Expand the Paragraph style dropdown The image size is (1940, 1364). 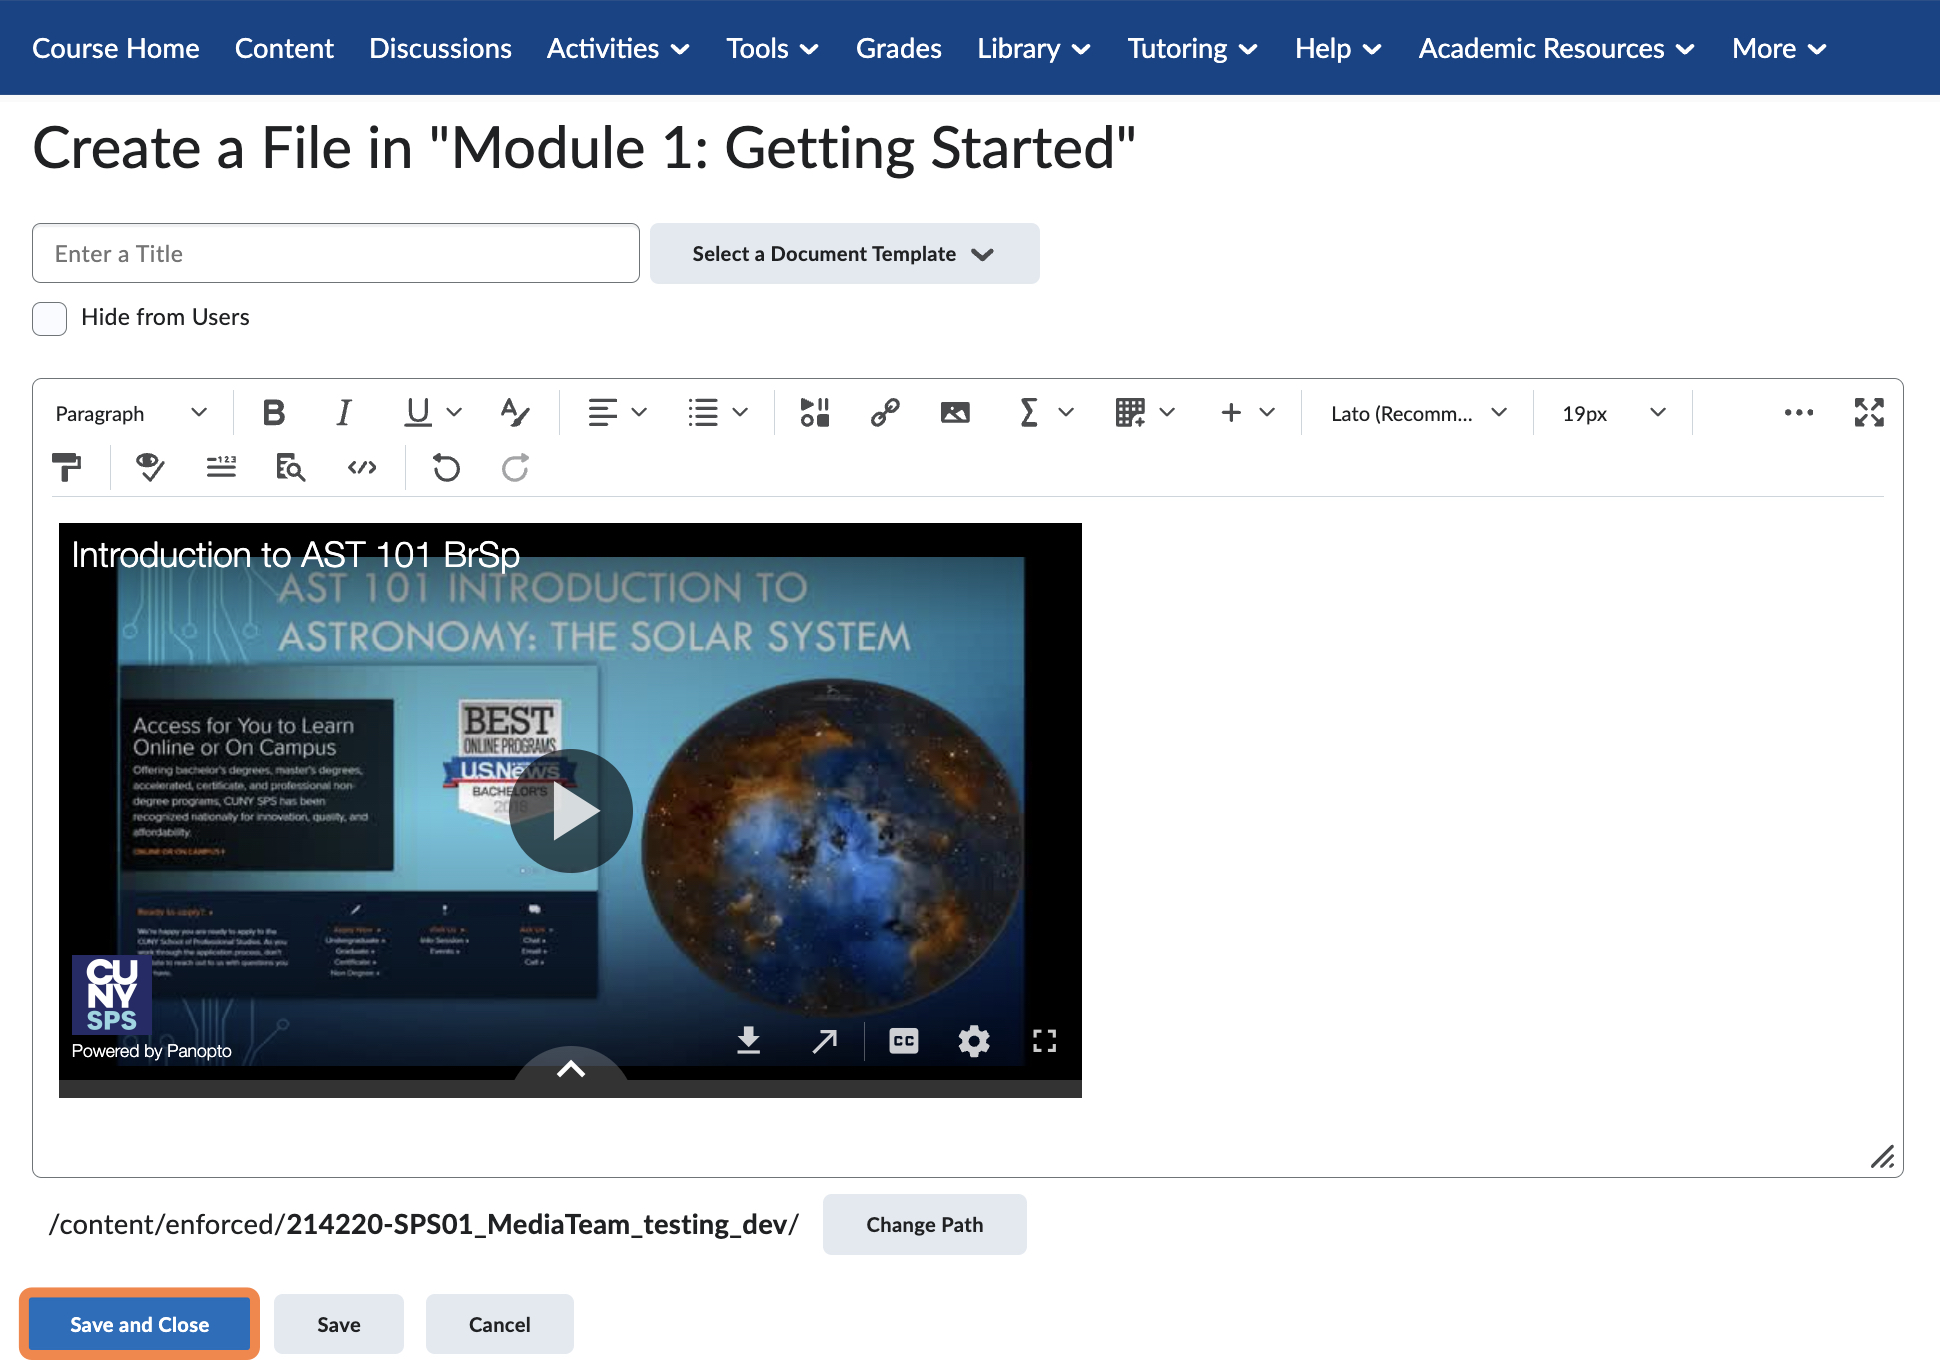tap(130, 412)
